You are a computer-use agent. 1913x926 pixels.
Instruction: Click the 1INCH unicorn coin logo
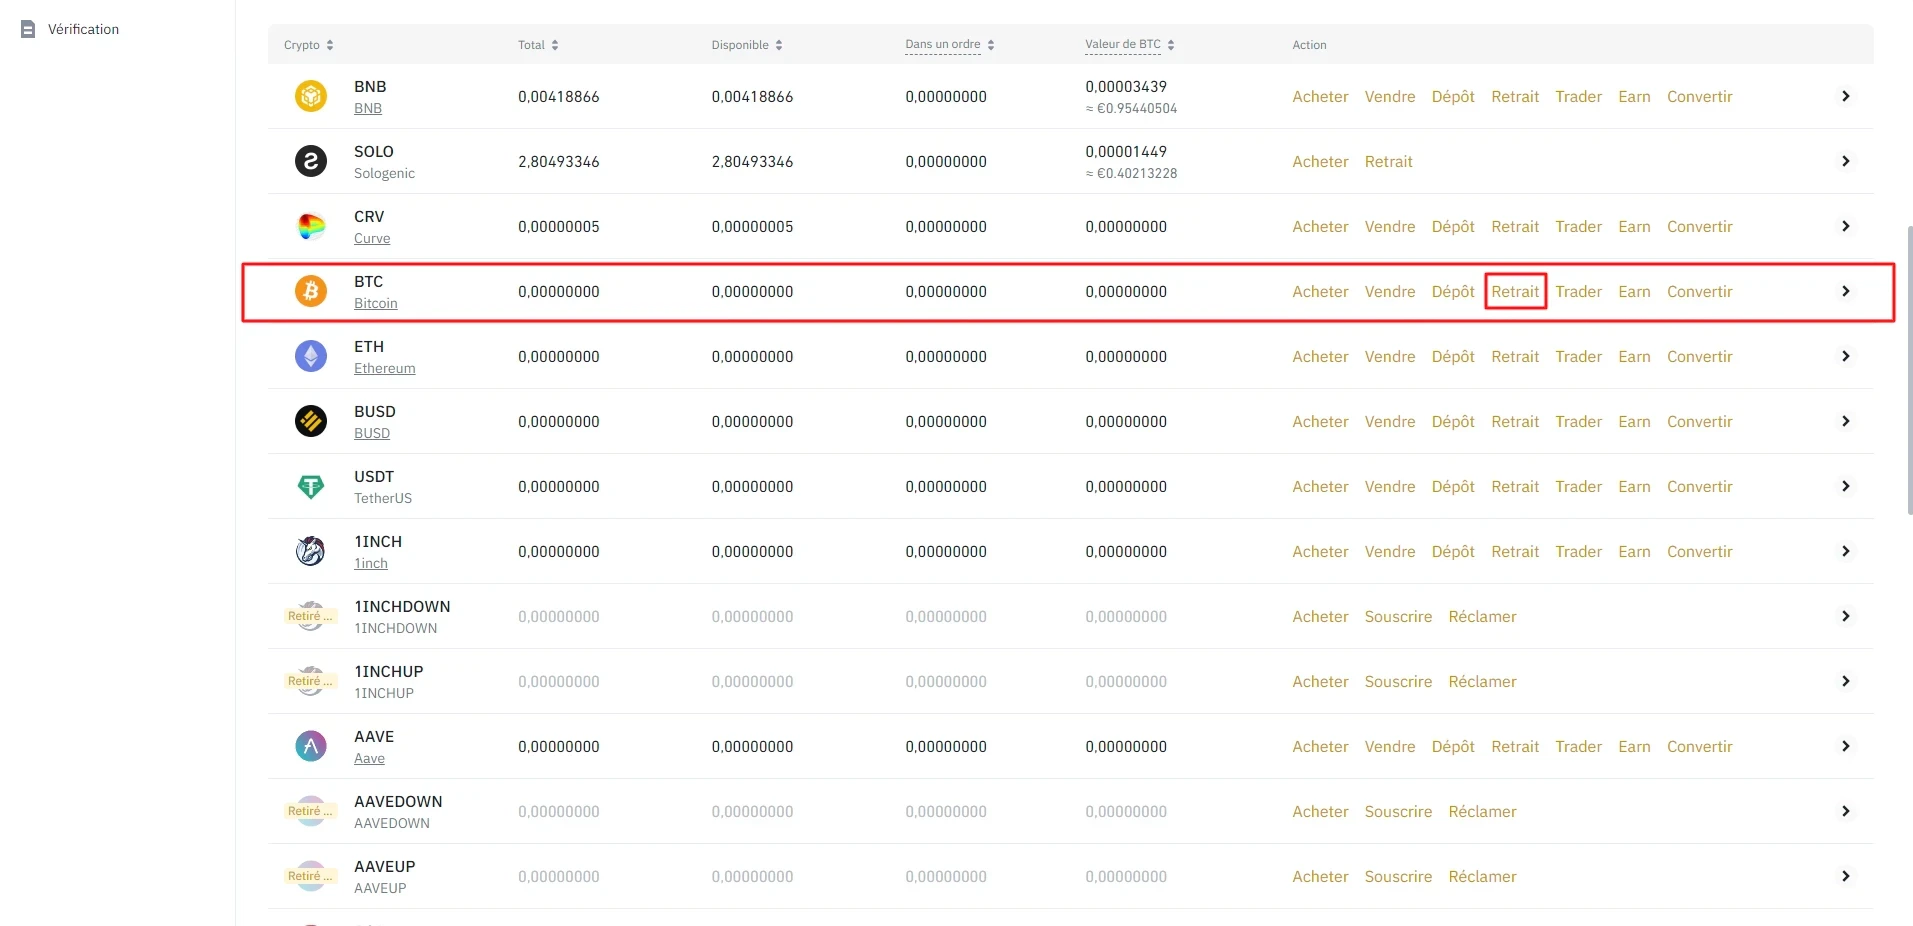tap(311, 551)
